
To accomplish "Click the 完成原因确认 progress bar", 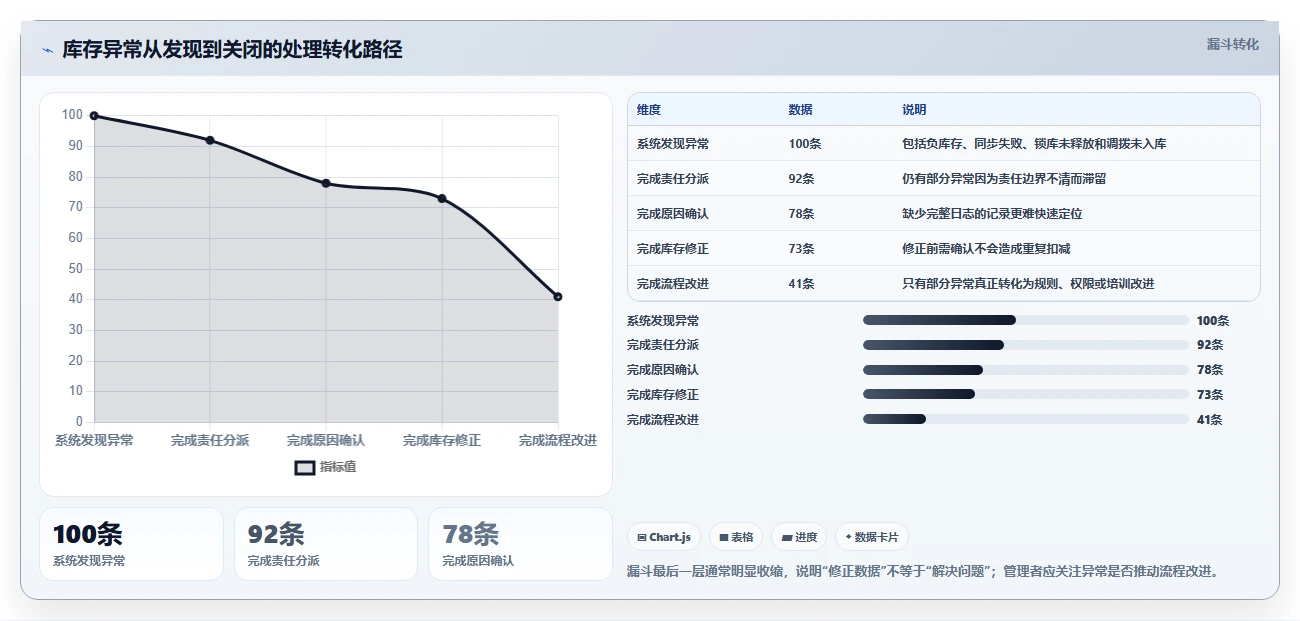I will pyautogui.click(x=1026, y=370).
